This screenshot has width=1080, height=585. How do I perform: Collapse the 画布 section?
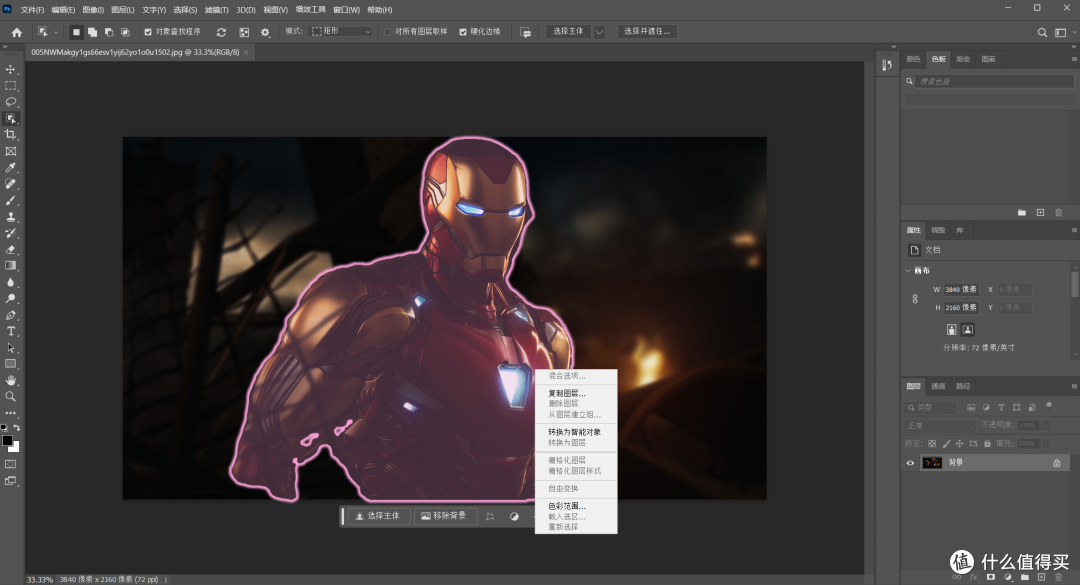point(908,271)
